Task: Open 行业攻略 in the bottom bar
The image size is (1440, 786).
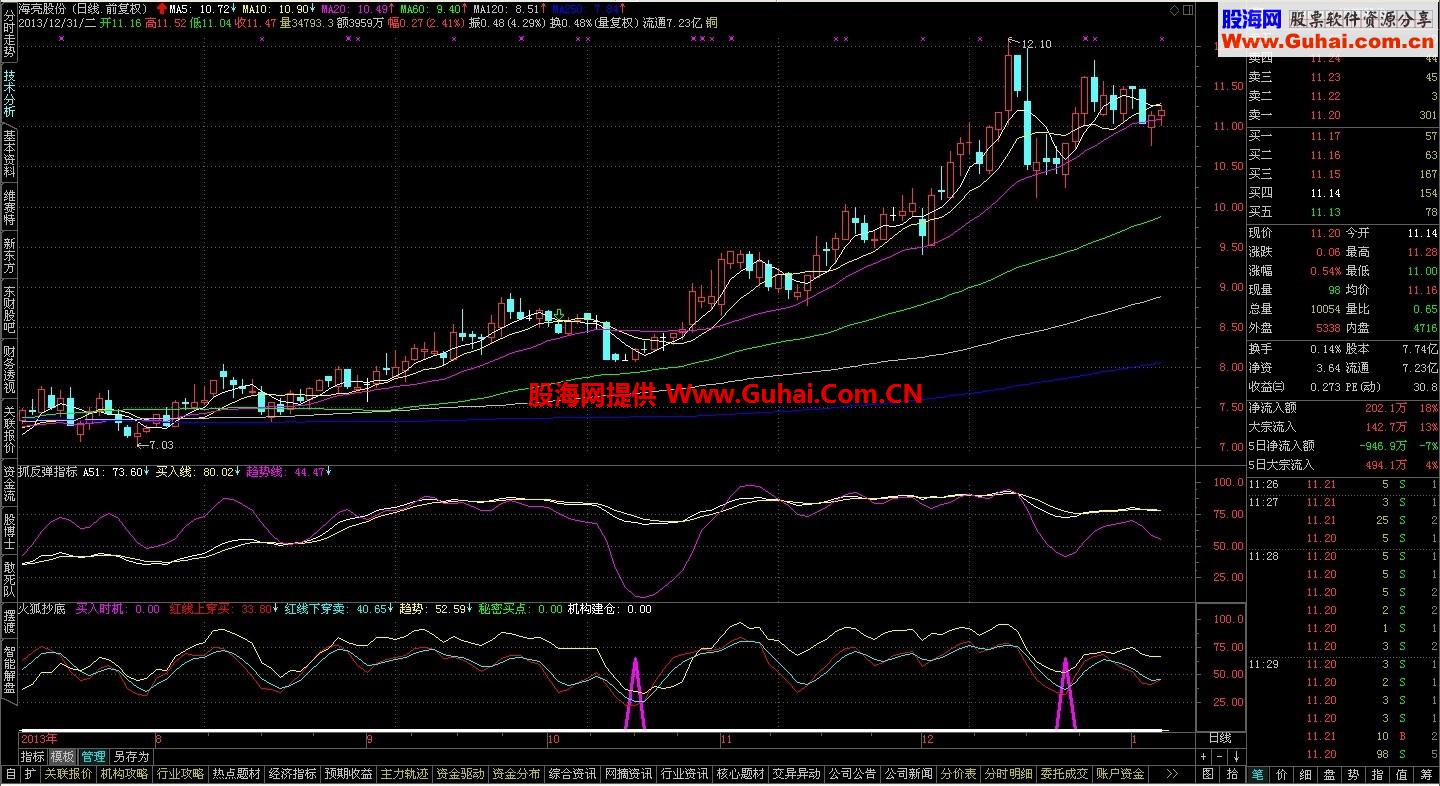Action: tap(180, 774)
